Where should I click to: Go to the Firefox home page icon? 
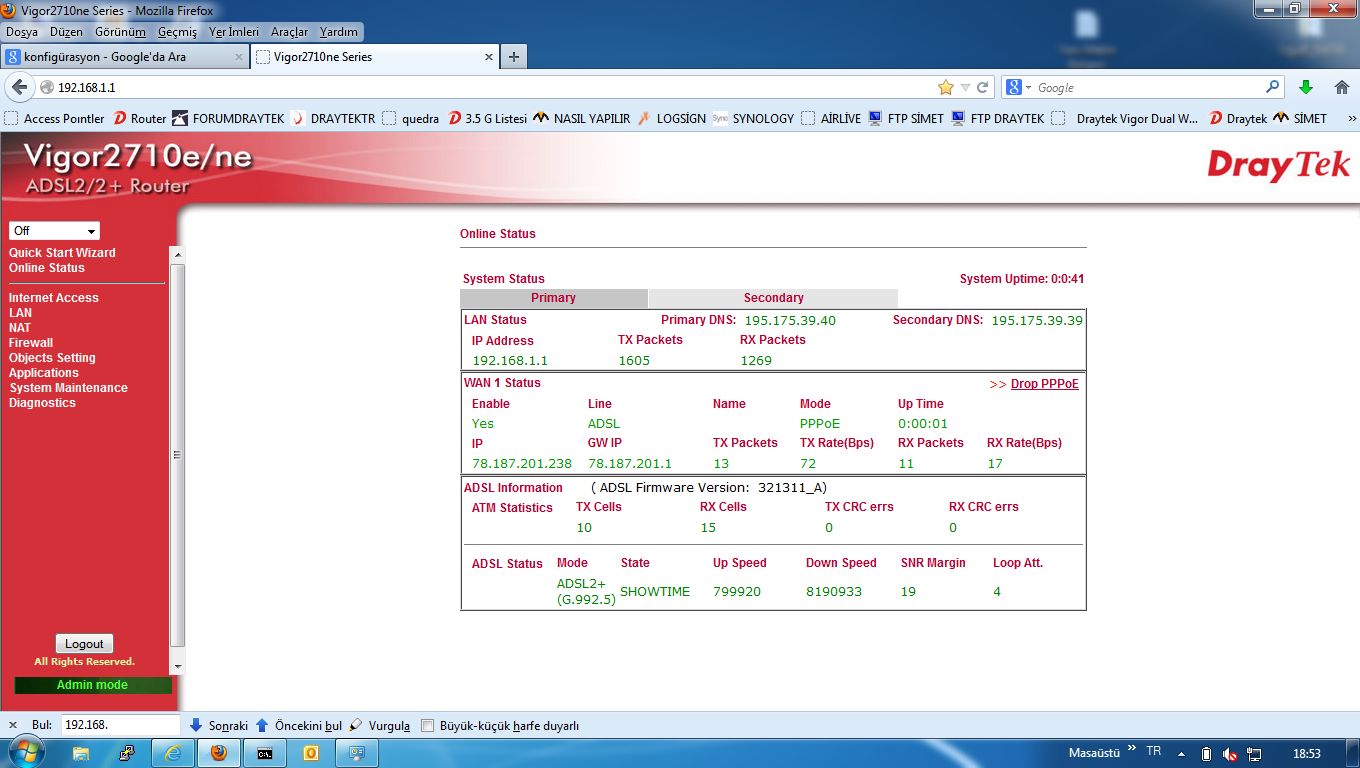point(1341,87)
